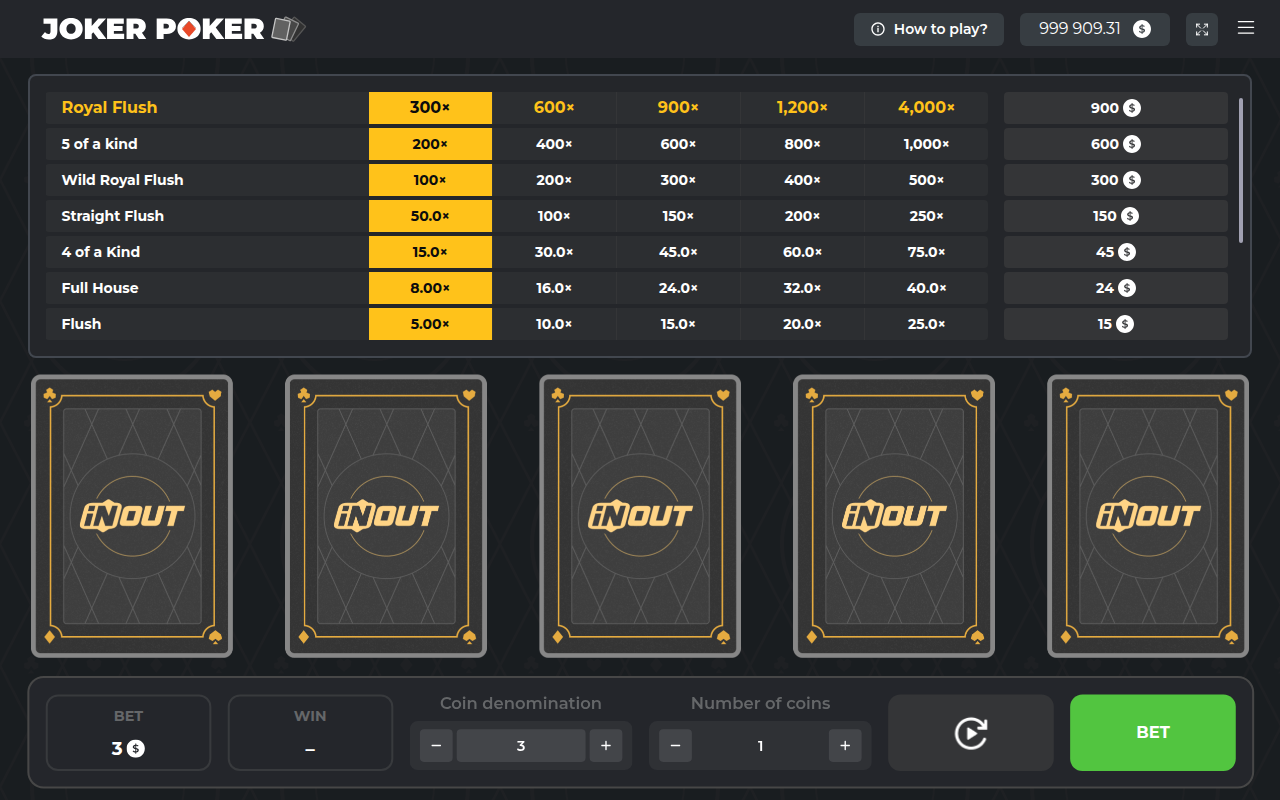The height and width of the screenshot is (800, 1280).
Task: Toggle fullscreen mode icon
Action: click(1202, 29)
